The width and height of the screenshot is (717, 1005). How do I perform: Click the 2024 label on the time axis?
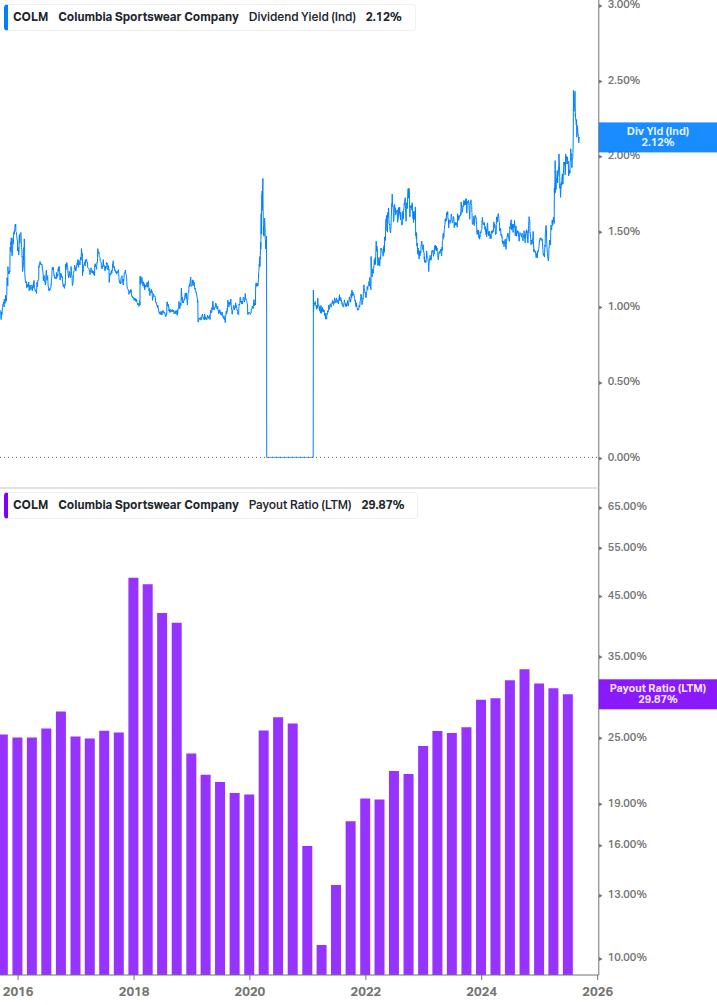pyautogui.click(x=481, y=992)
